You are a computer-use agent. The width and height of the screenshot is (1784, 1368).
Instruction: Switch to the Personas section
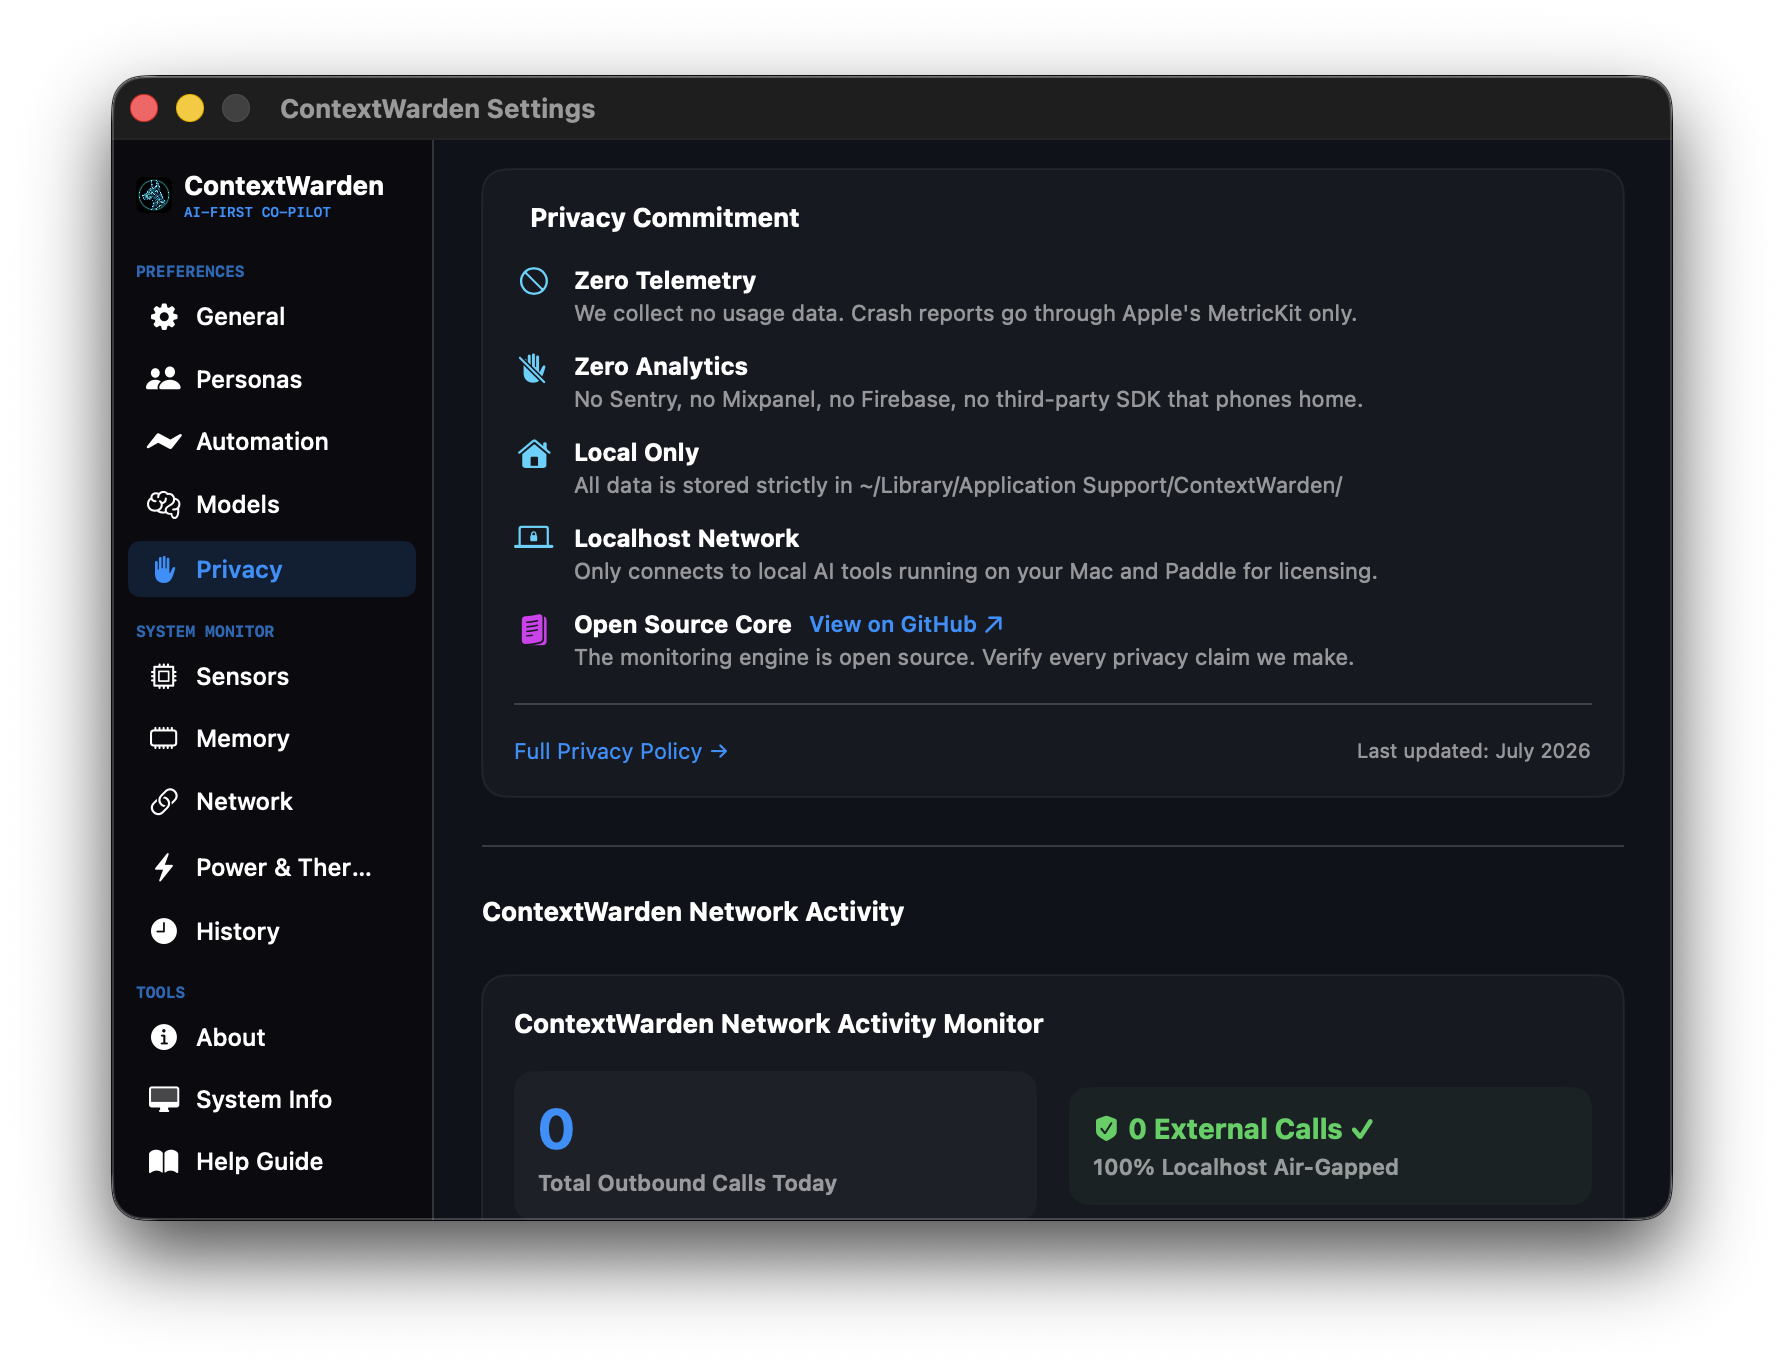coord(272,379)
